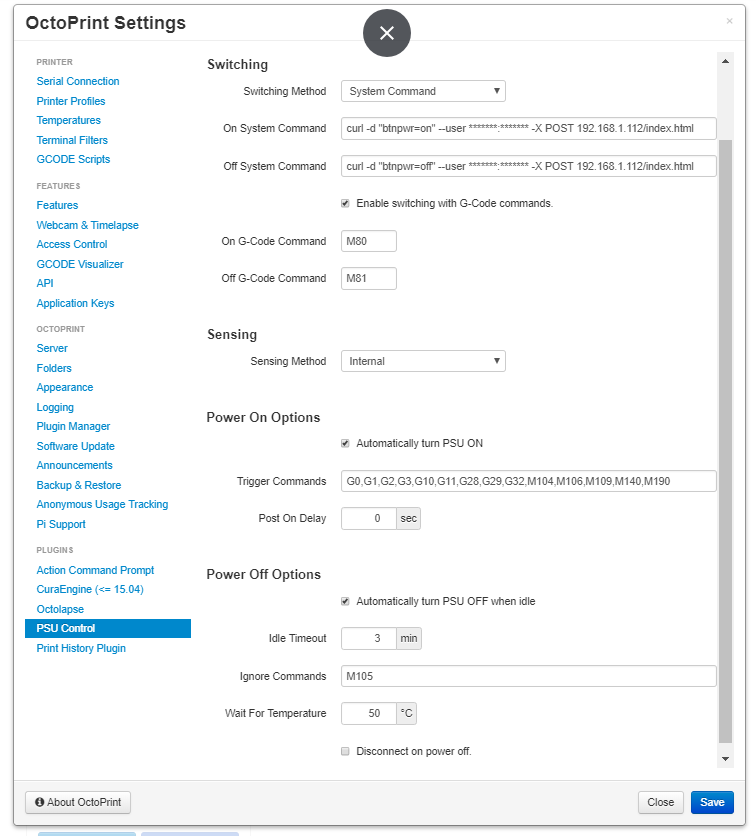The image size is (756, 836).
Task: Click the Wait For Temperature field
Action: pyautogui.click(x=369, y=713)
